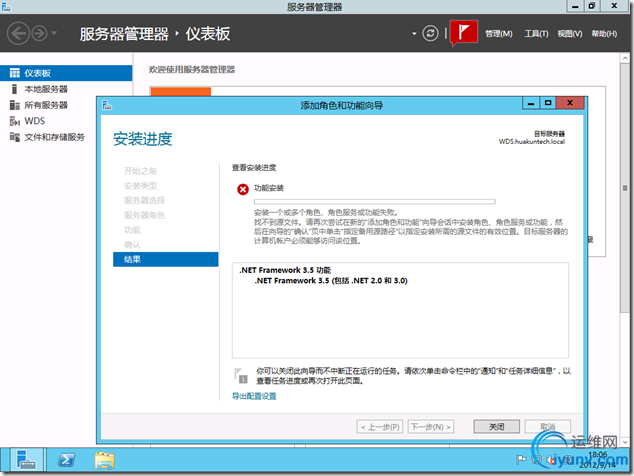The width and height of the screenshot is (634, 476).
Task: Open the 管理(M) menu
Action: pos(499,34)
